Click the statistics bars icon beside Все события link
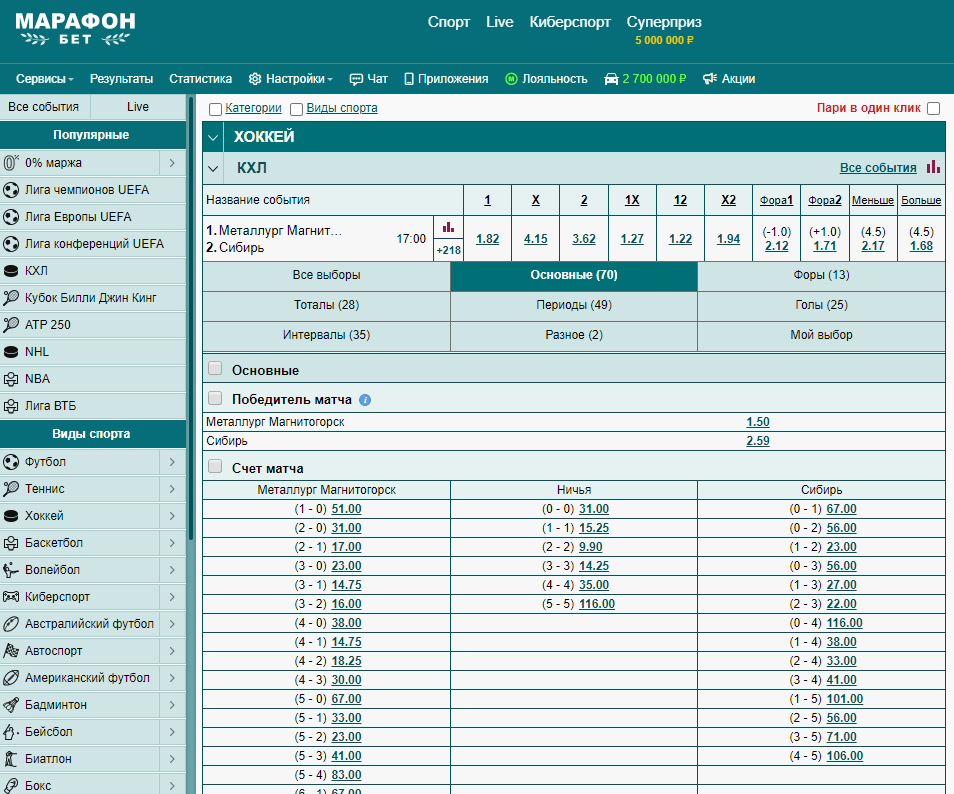 933,167
